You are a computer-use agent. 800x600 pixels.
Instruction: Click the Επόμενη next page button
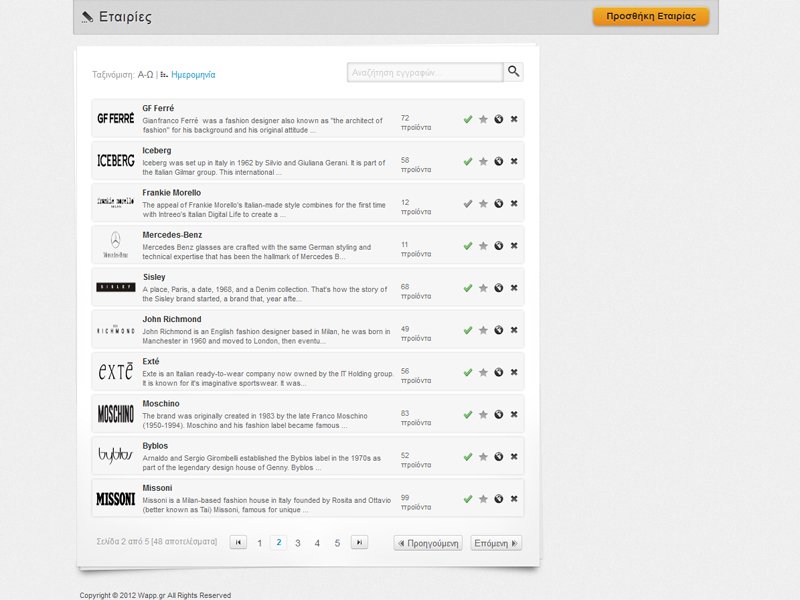point(496,543)
